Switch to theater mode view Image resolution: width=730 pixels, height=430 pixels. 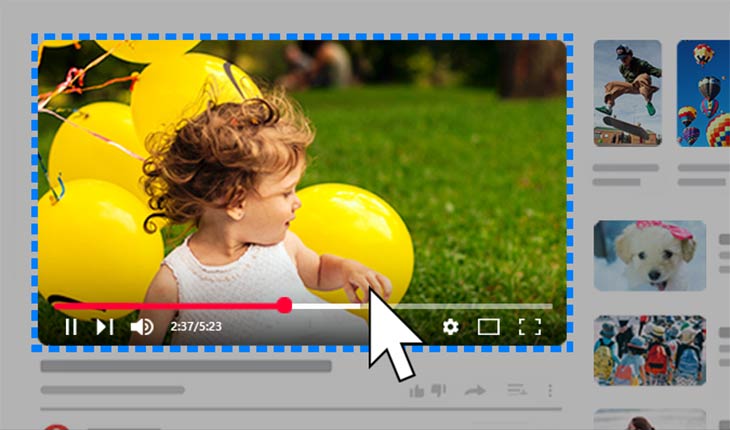click(x=488, y=326)
